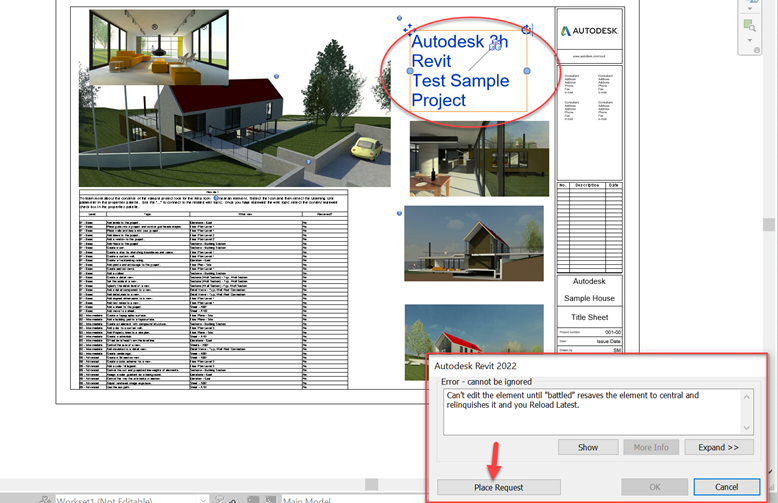This screenshot has height=503, width=778.
Task: Click Expand >> in the error dialog
Action: (718, 447)
